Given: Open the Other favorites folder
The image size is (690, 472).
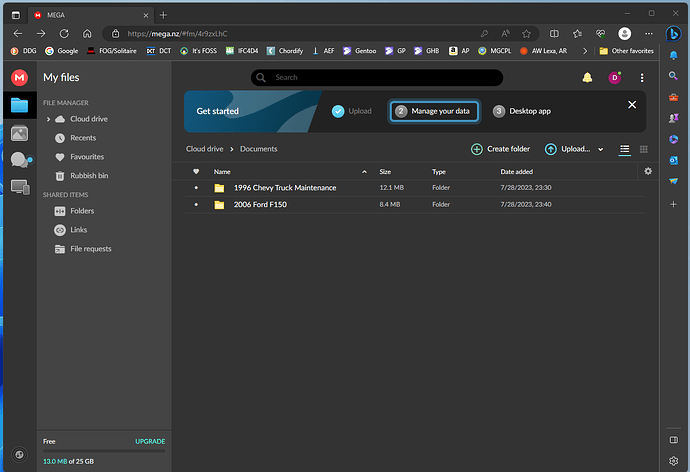Looking at the screenshot, I should 626,51.
